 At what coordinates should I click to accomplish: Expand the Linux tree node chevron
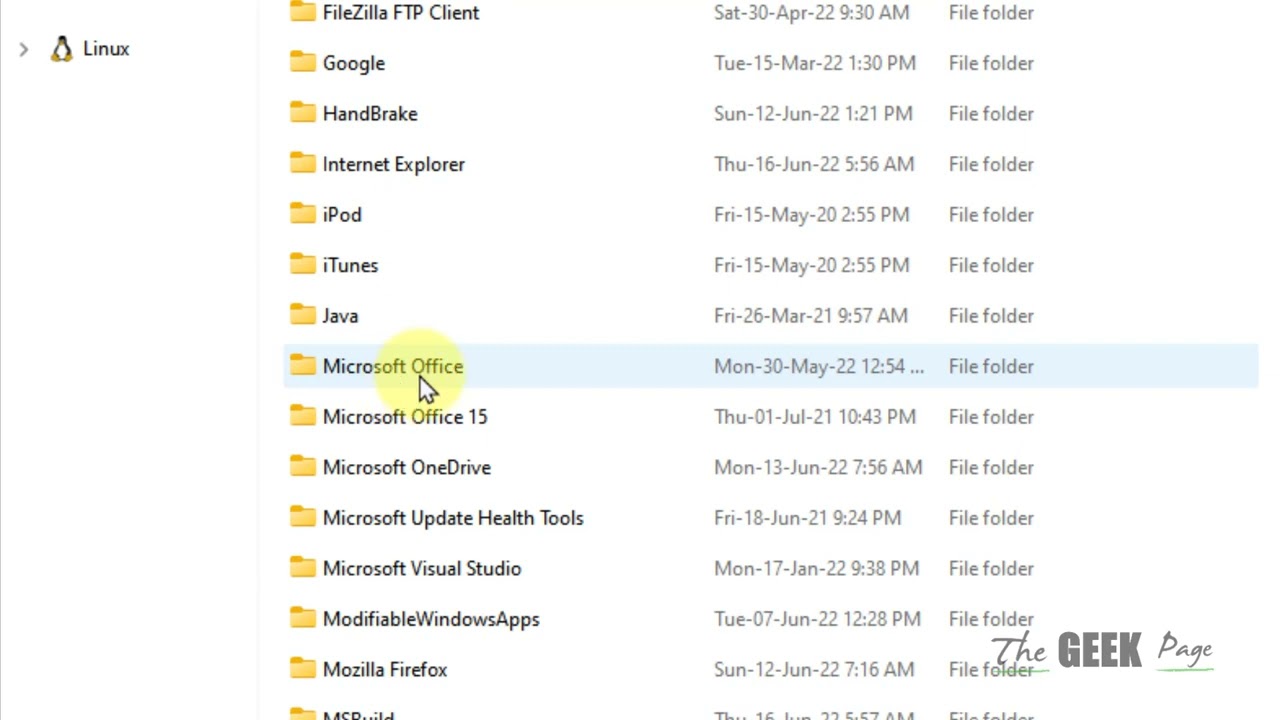[x=24, y=49]
